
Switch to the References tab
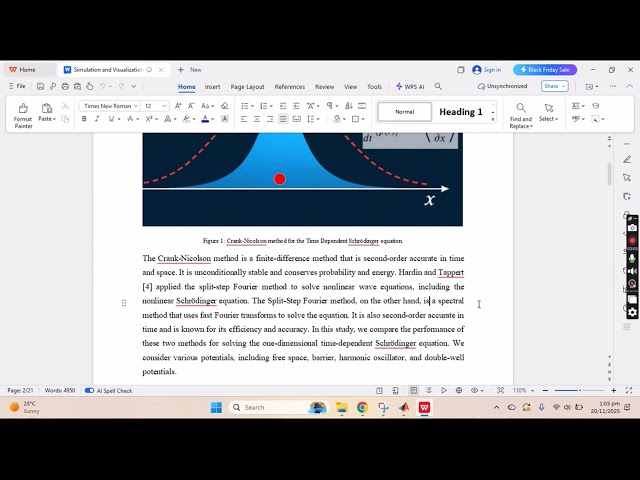point(290,87)
